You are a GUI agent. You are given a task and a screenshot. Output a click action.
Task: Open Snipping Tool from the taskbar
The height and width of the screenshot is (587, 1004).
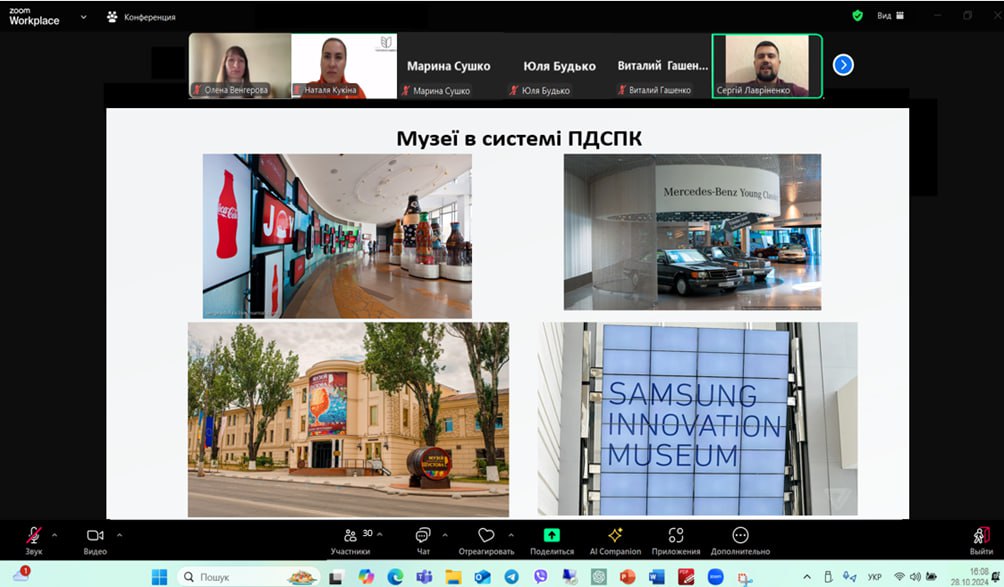pyautogui.click(x=744, y=578)
